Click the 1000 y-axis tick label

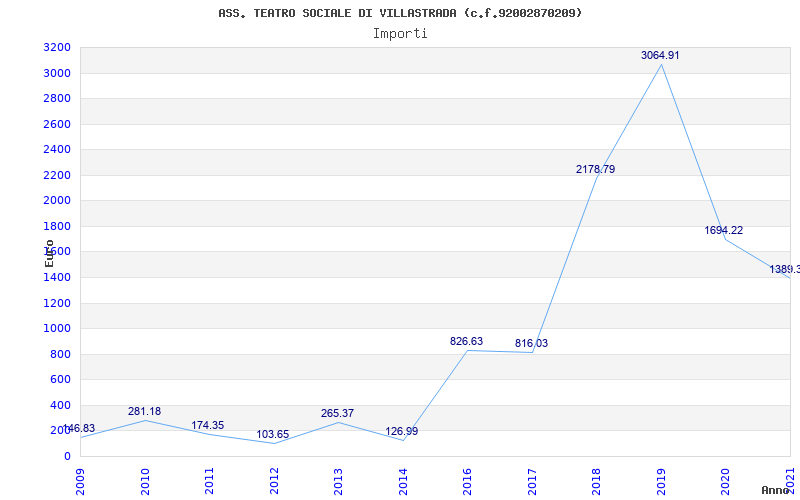point(57,329)
